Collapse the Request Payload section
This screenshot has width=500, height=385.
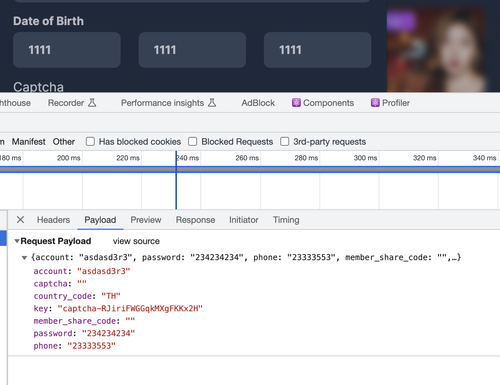tap(17, 241)
